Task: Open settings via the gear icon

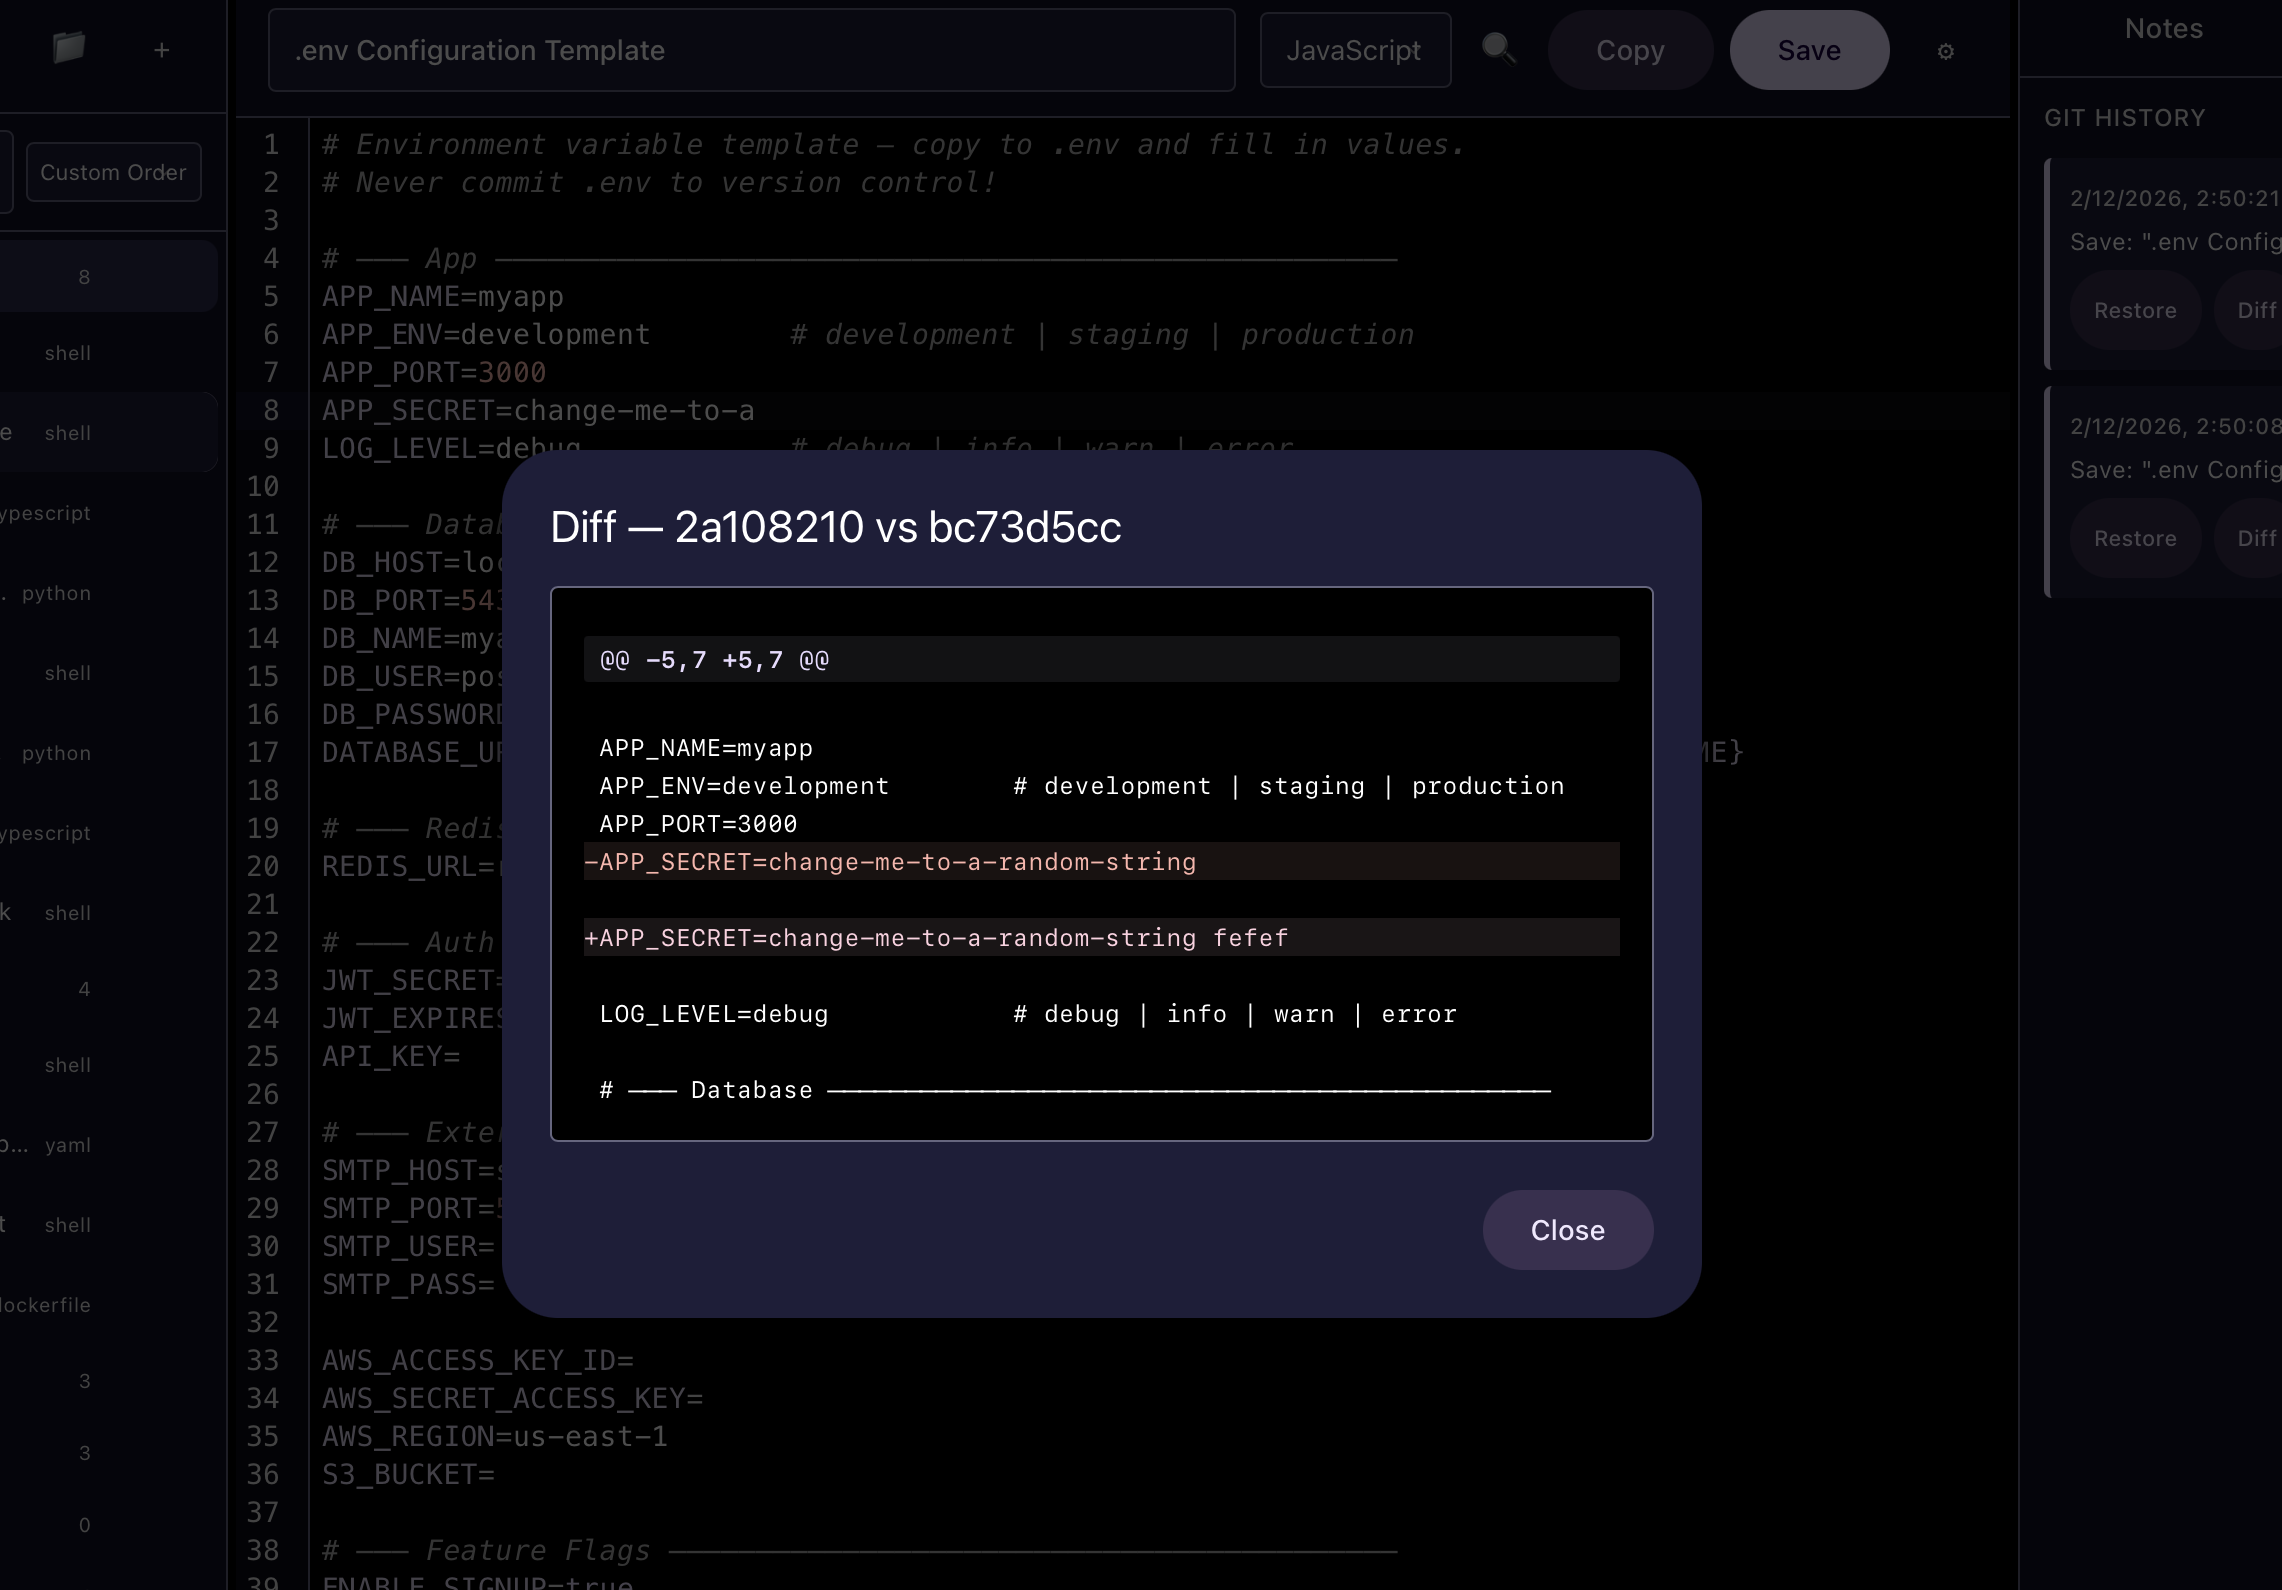Action: [x=1944, y=51]
